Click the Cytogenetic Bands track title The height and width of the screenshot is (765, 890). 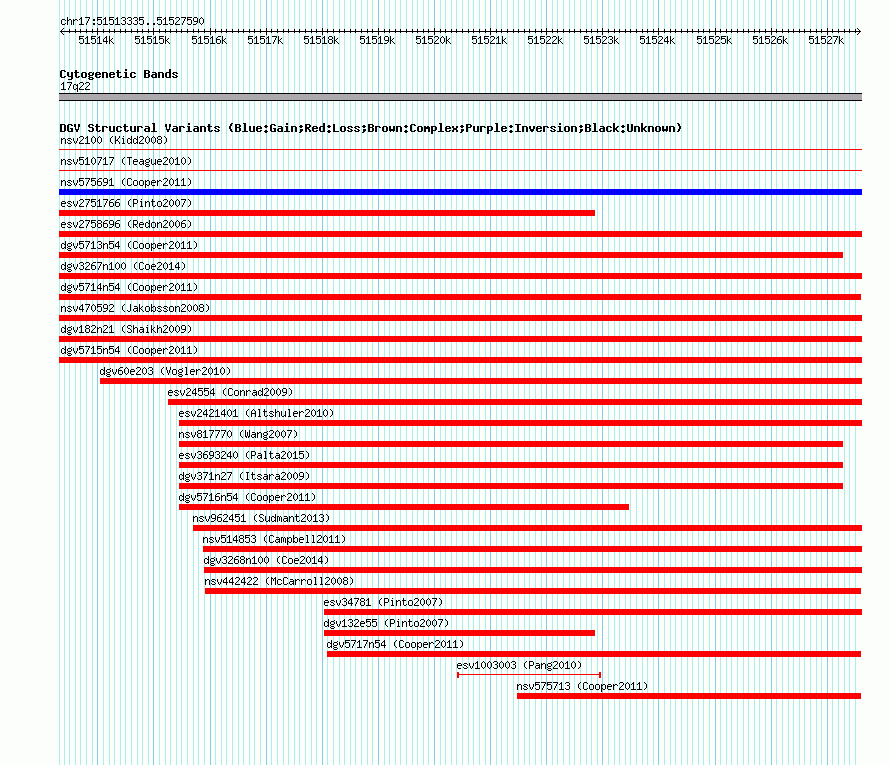point(119,74)
